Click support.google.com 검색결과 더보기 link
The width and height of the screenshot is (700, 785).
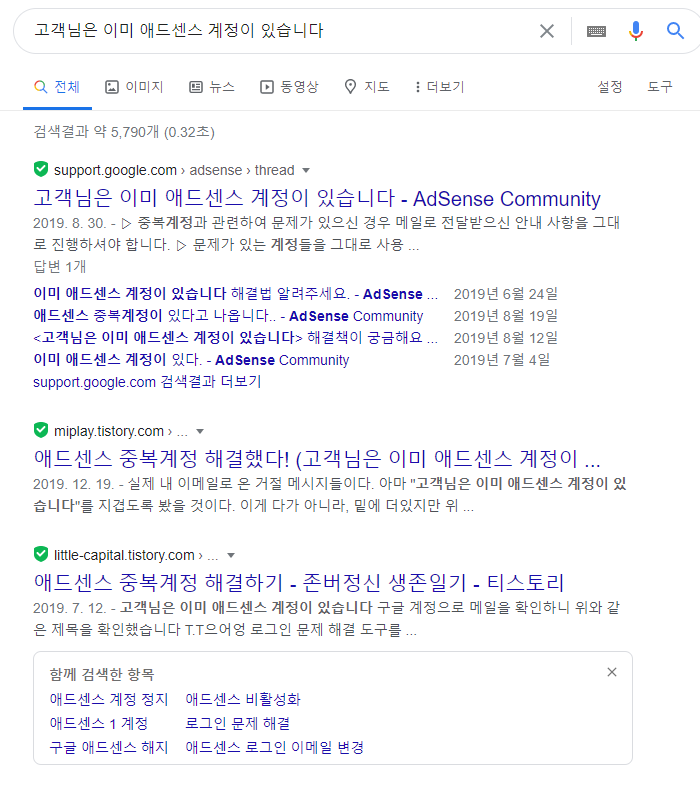pyautogui.click(x=147, y=382)
